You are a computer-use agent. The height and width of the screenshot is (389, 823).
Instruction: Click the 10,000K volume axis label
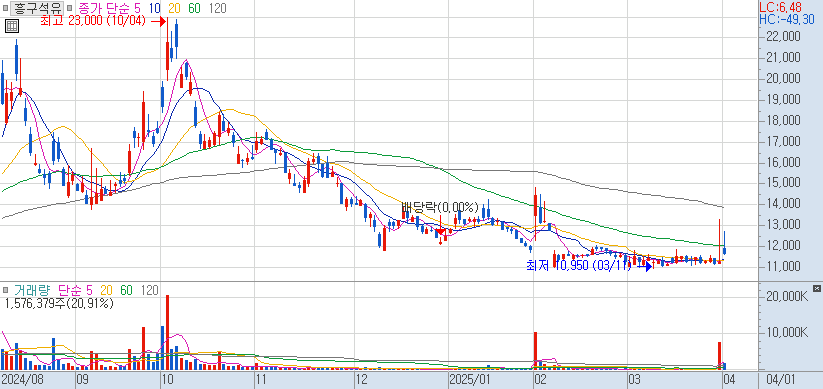[787, 333]
